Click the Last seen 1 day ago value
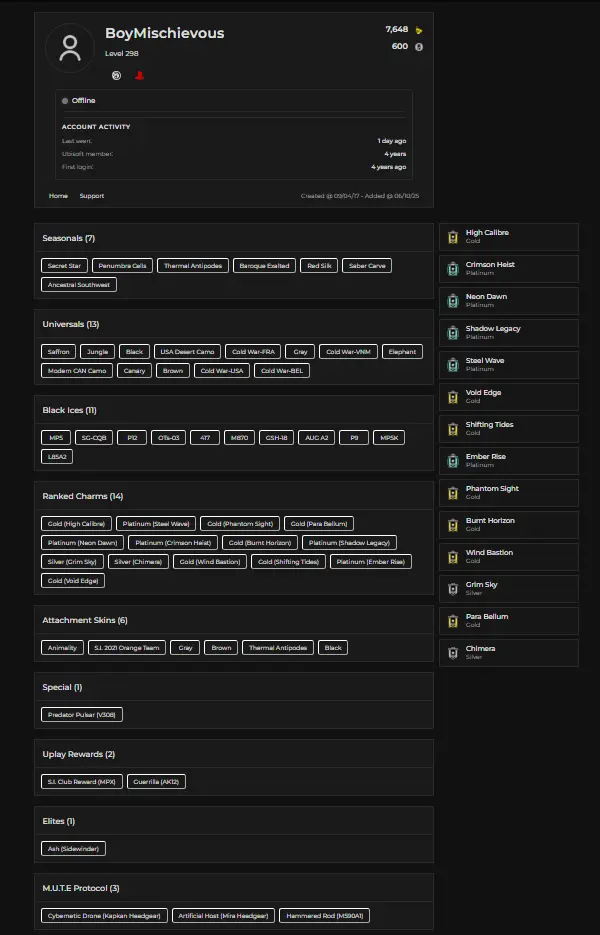This screenshot has height=935, width=600. 392,141
